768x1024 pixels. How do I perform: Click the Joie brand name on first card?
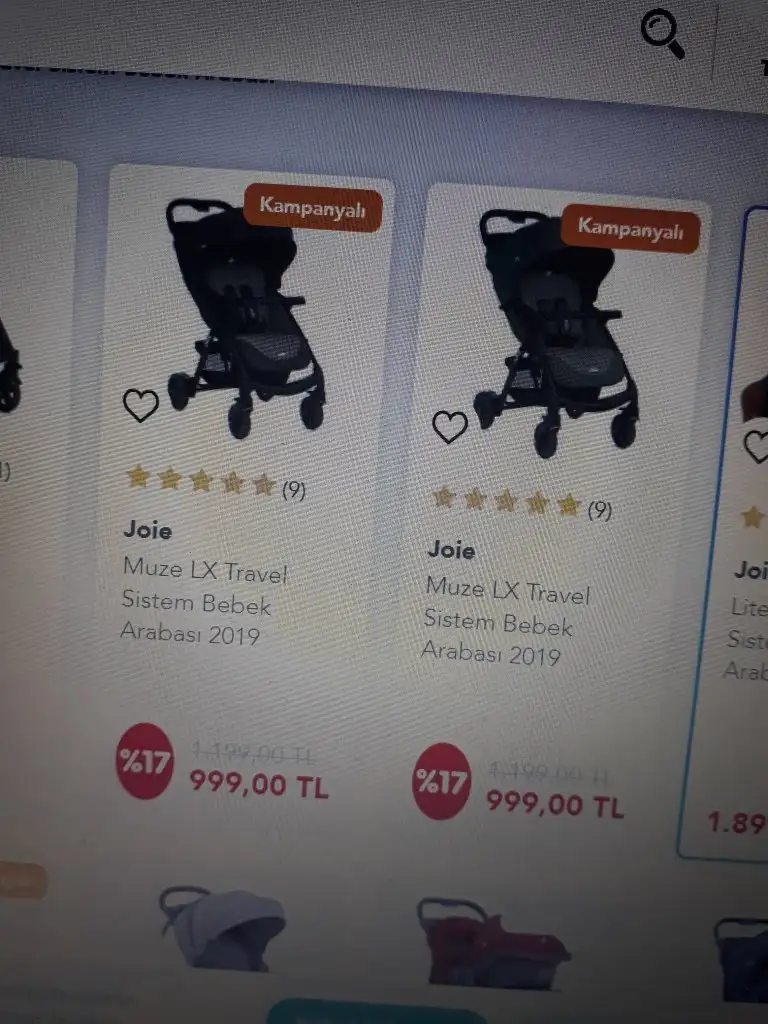pyautogui.click(x=148, y=530)
